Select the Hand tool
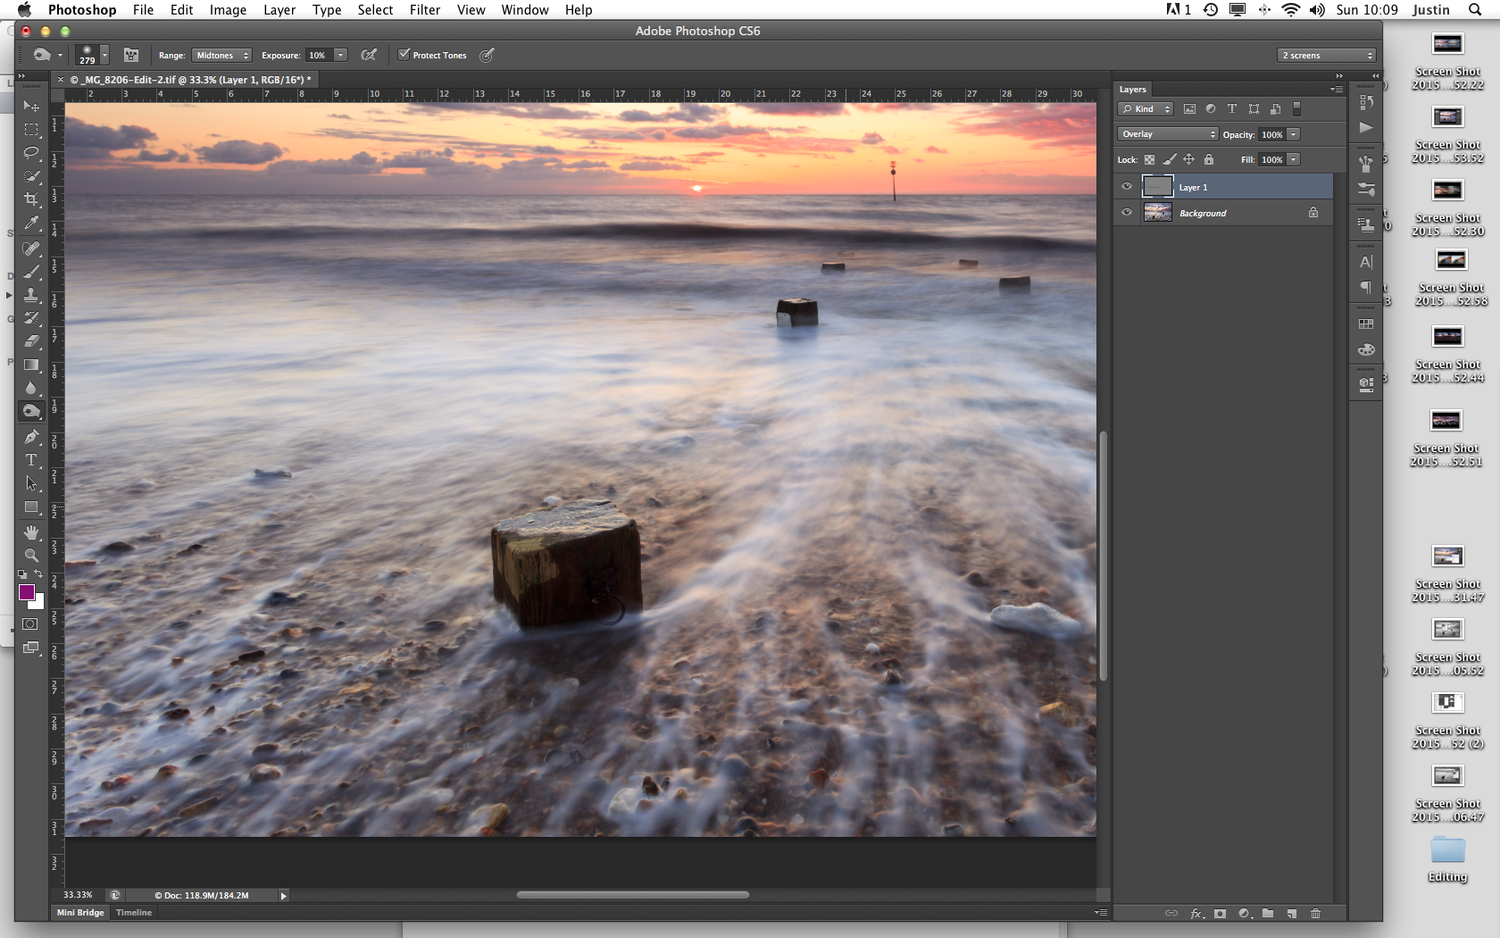Image resolution: width=1500 pixels, height=938 pixels. (31, 531)
